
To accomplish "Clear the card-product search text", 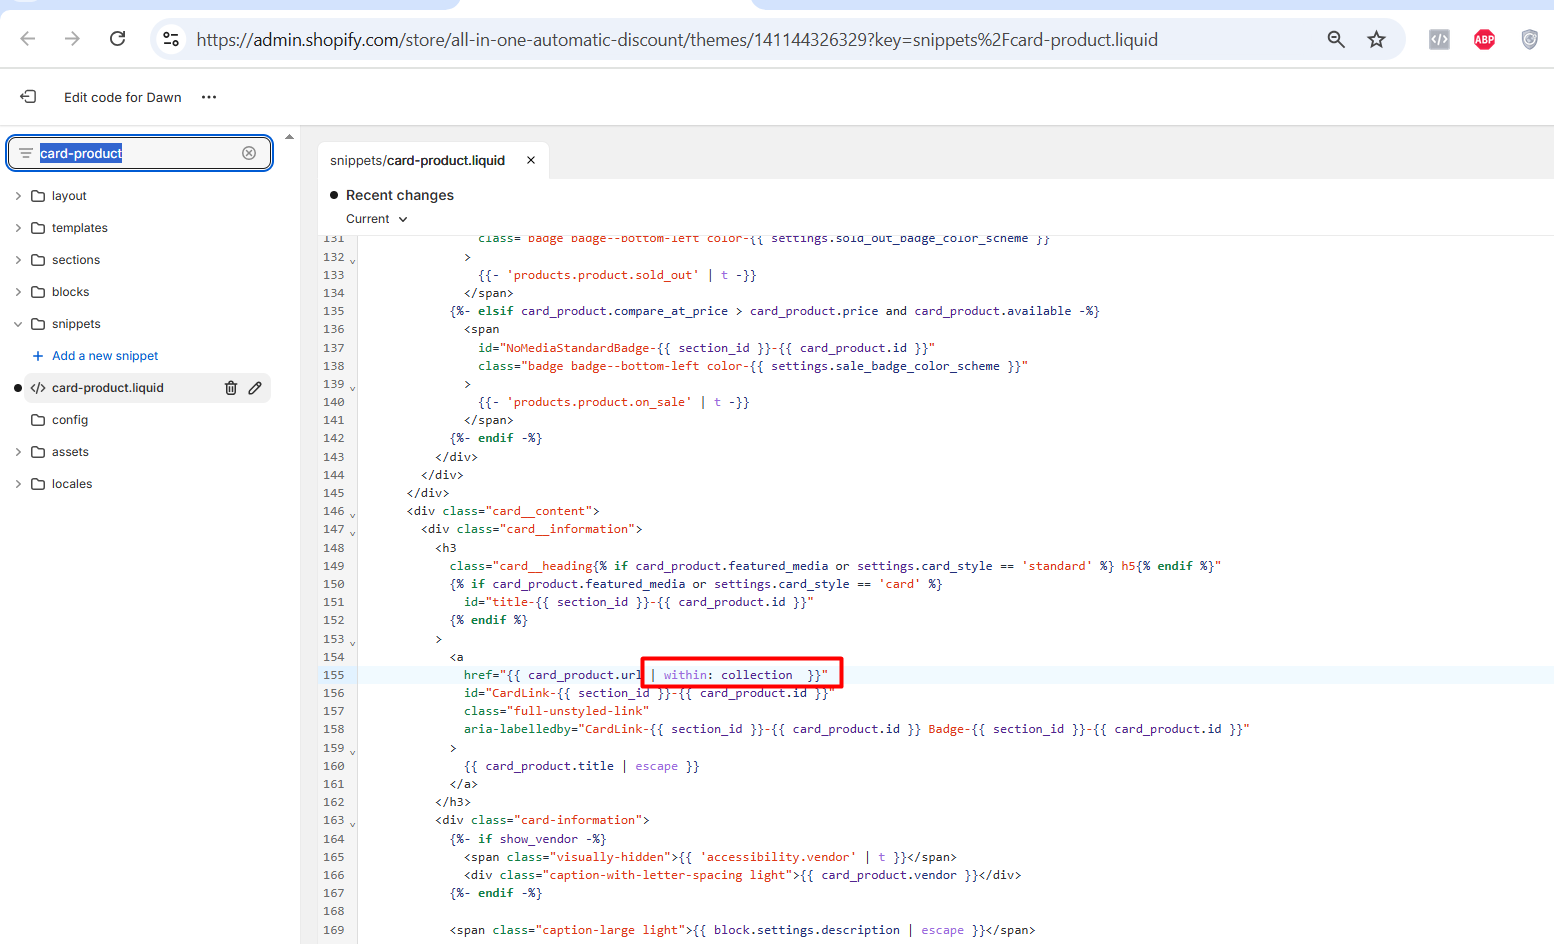I will [x=249, y=153].
